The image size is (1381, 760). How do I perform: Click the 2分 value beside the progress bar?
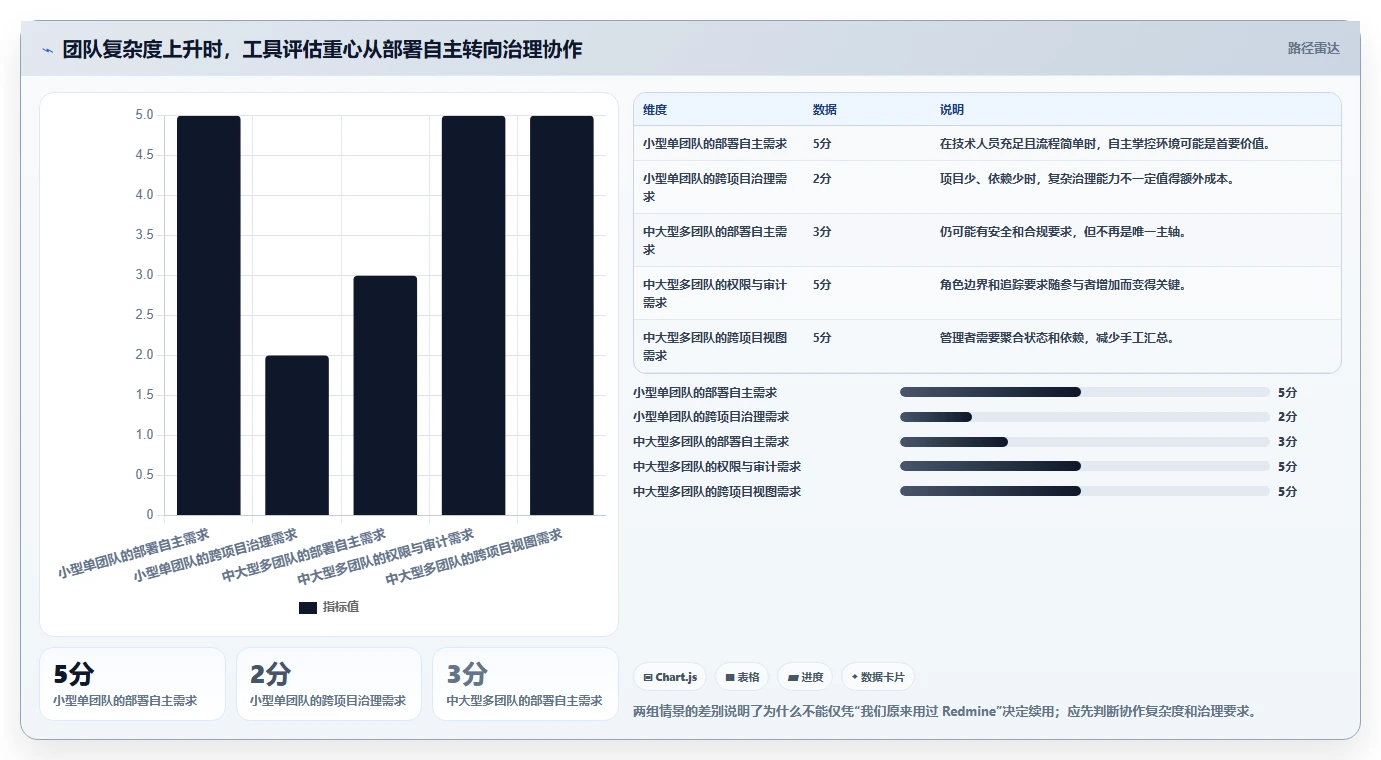[1287, 417]
